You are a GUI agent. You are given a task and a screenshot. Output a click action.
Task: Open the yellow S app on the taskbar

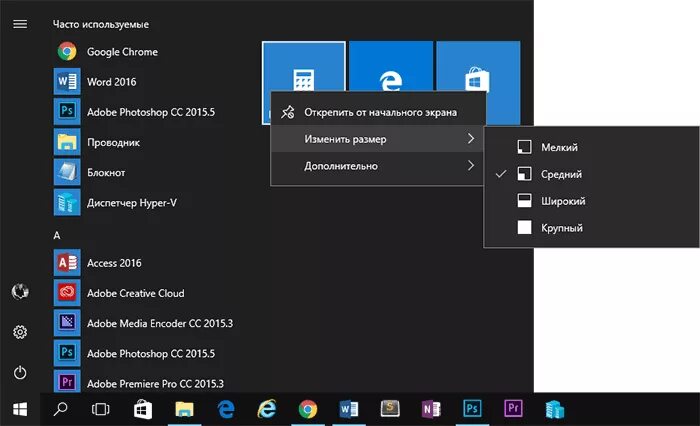pos(390,408)
